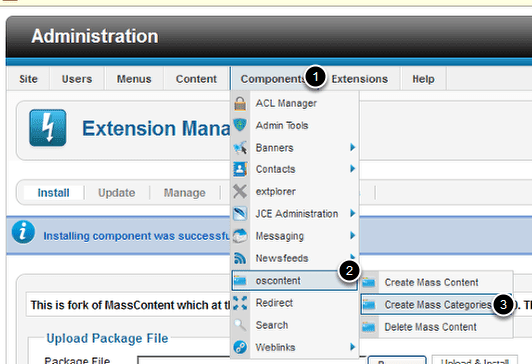Click the ACL Manager padlock icon

[x=240, y=103]
